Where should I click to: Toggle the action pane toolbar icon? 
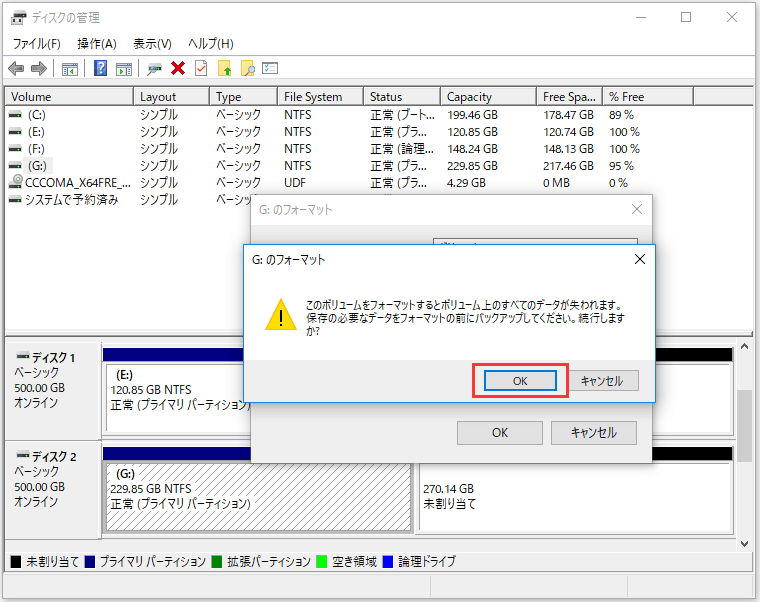pyautogui.click(x=124, y=69)
